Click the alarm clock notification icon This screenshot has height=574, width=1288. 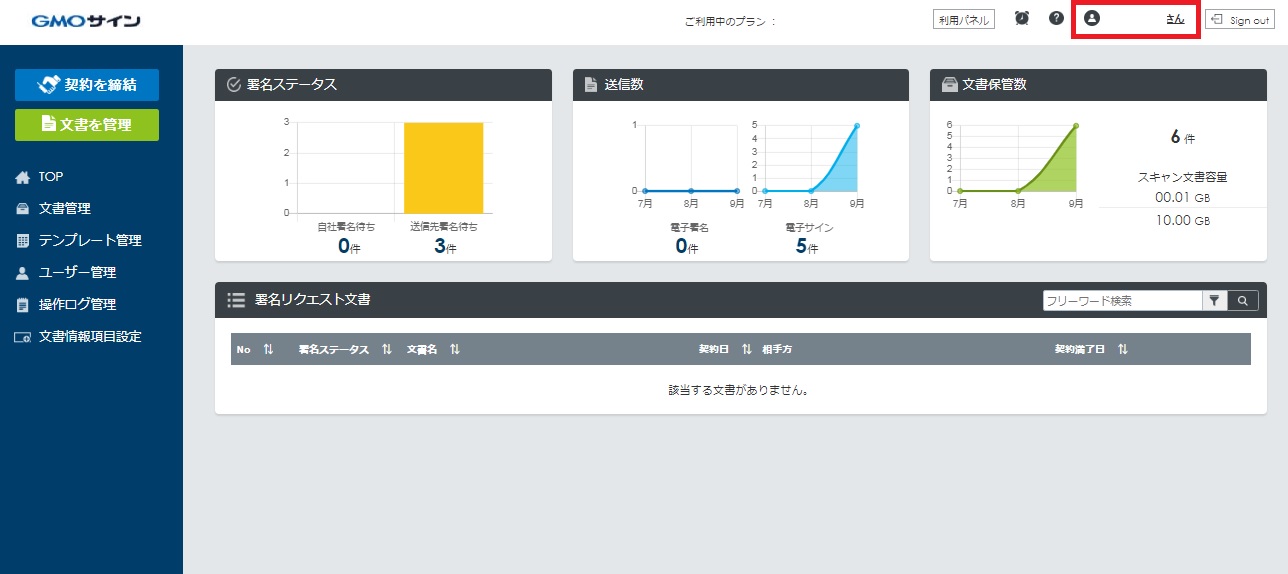[1021, 18]
